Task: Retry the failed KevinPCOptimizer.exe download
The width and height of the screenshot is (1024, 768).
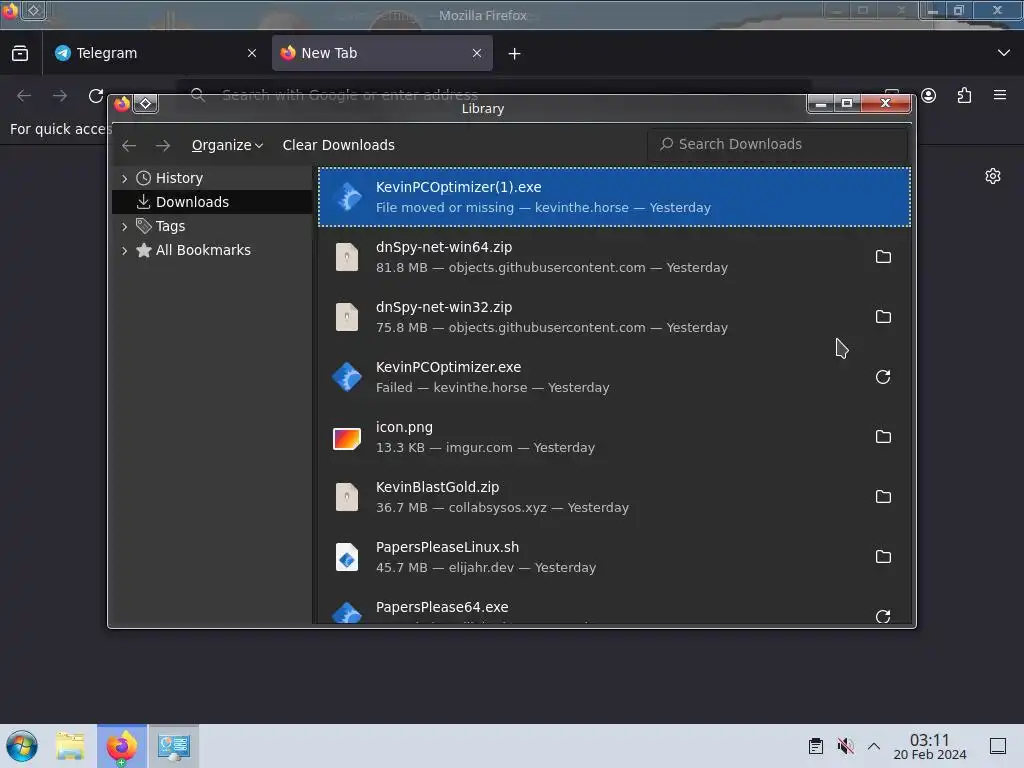Action: 883,377
